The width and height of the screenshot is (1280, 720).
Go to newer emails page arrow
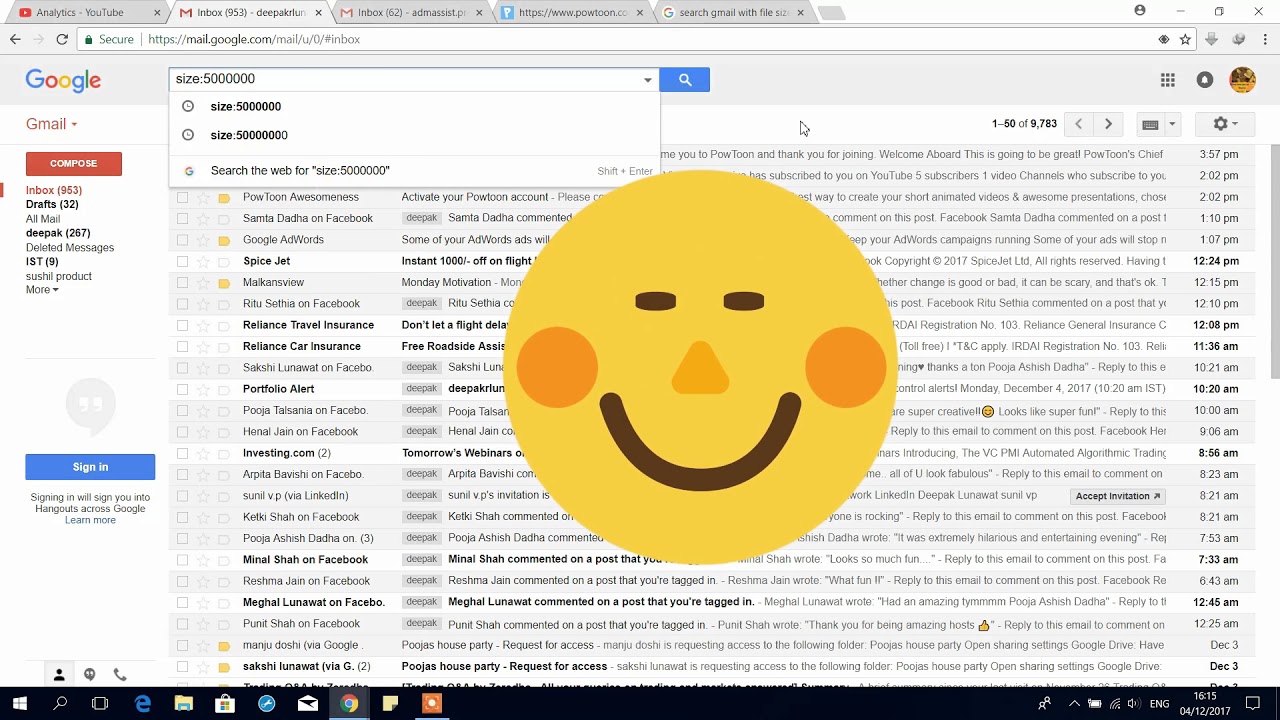click(x=1078, y=124)
